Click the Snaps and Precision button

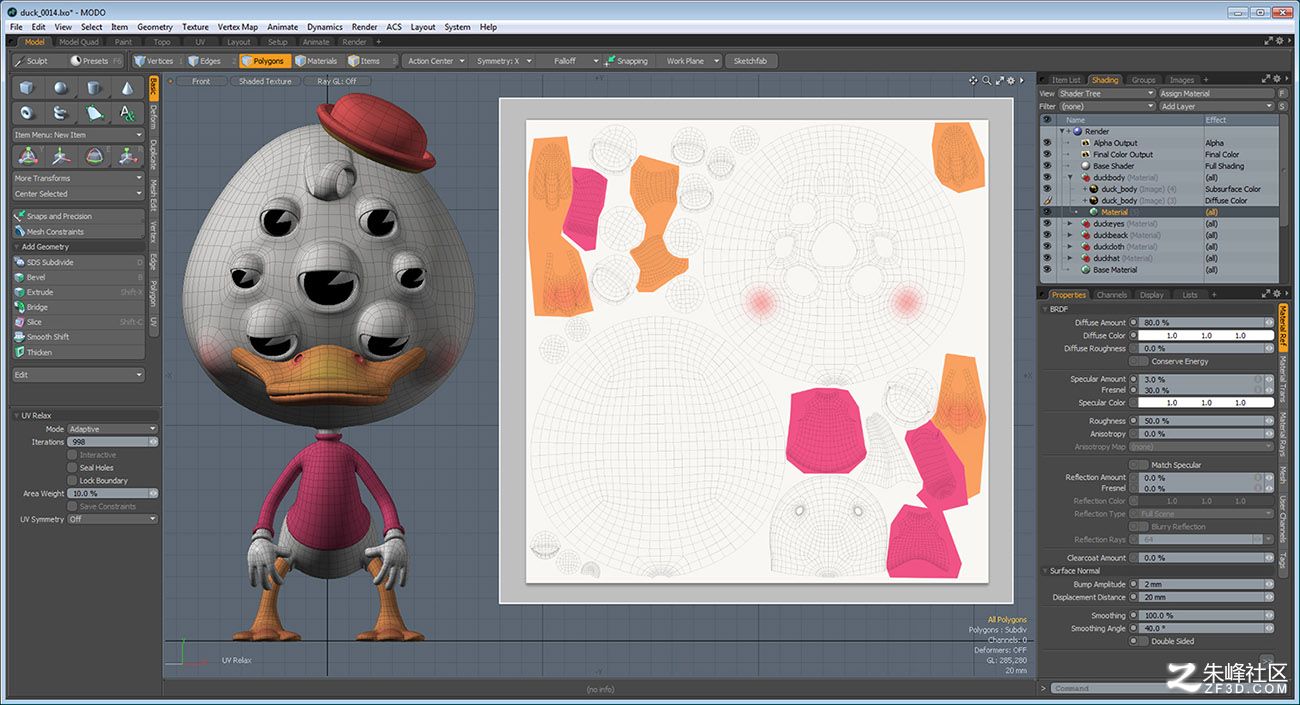tap(78, 216)
